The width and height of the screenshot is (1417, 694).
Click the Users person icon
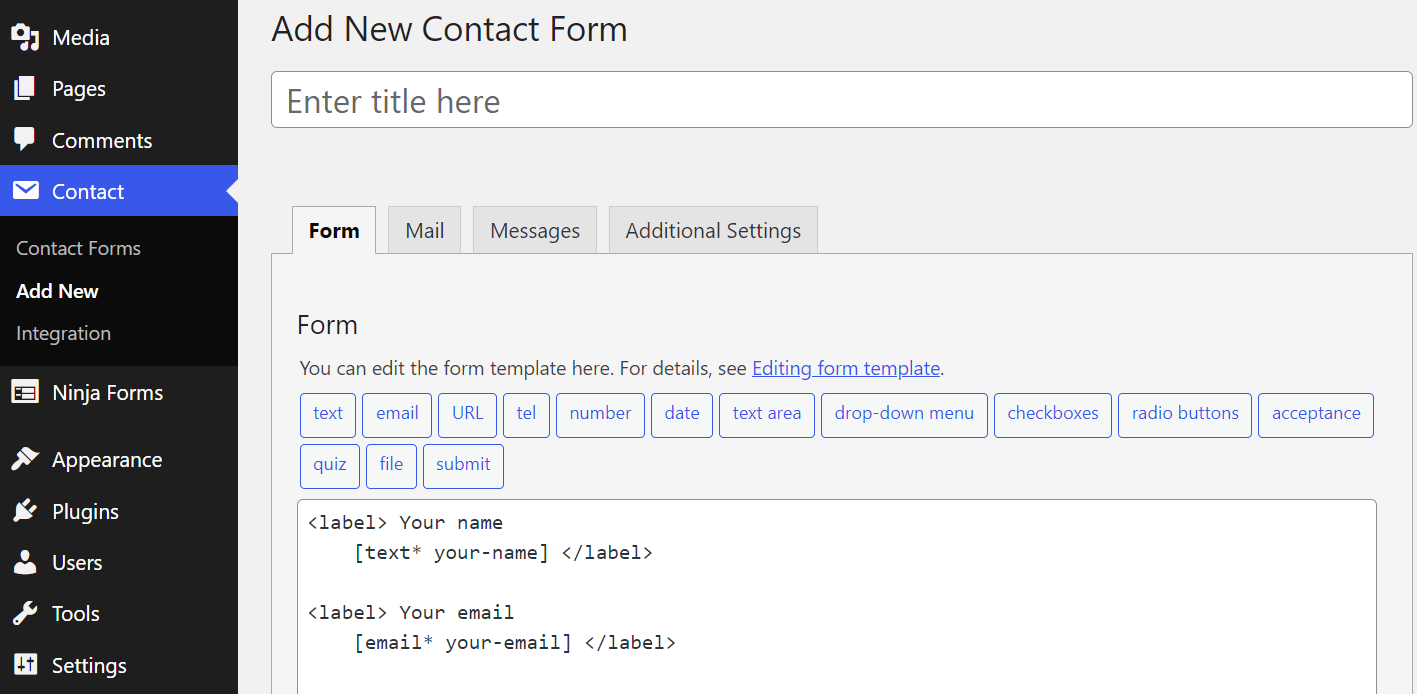(25, 563)
